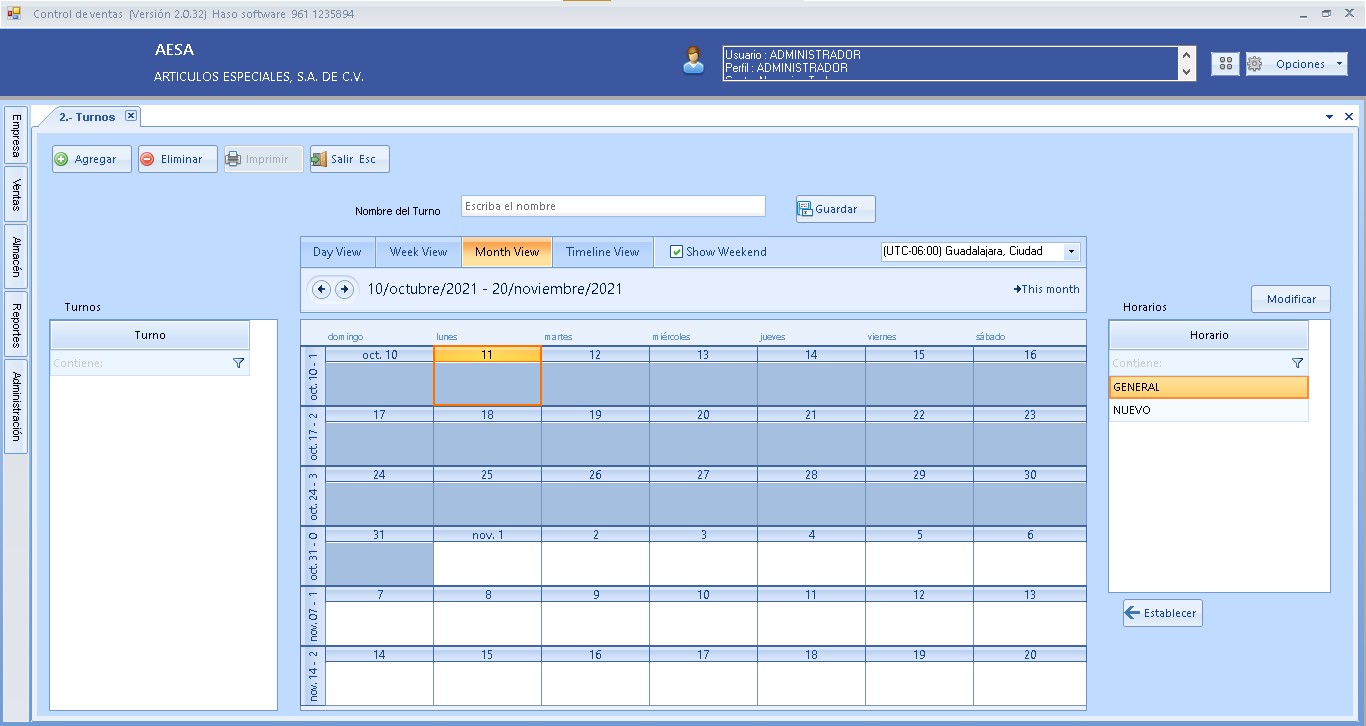Open the Empresa side tab

point(16,135)
